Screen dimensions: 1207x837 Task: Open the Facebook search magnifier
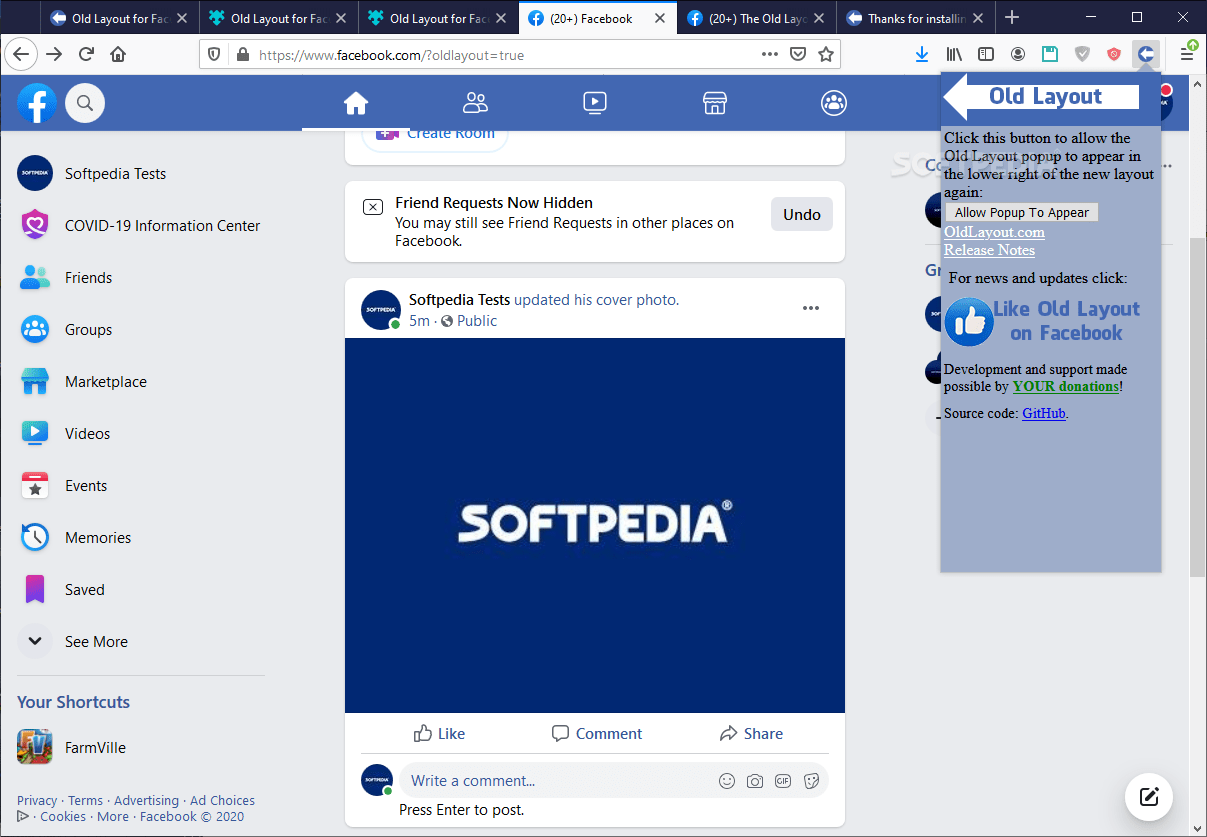coord(85,102)
